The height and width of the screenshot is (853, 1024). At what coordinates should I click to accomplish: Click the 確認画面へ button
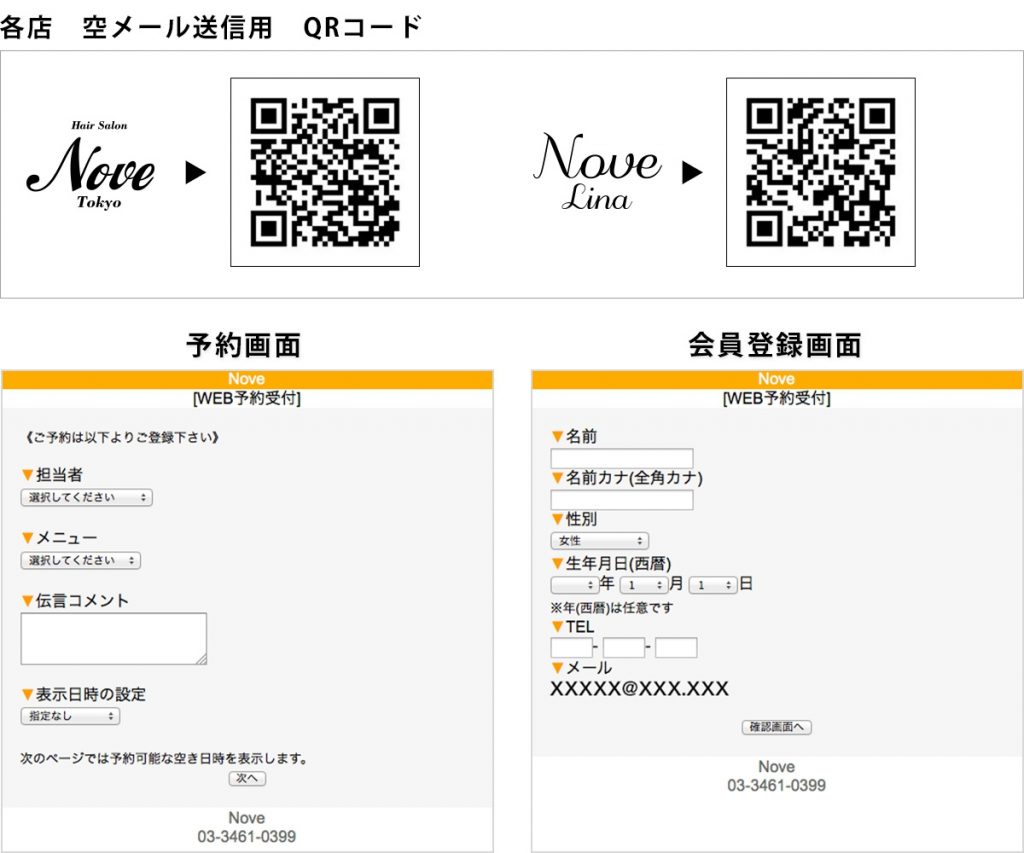tap(776, 727)
